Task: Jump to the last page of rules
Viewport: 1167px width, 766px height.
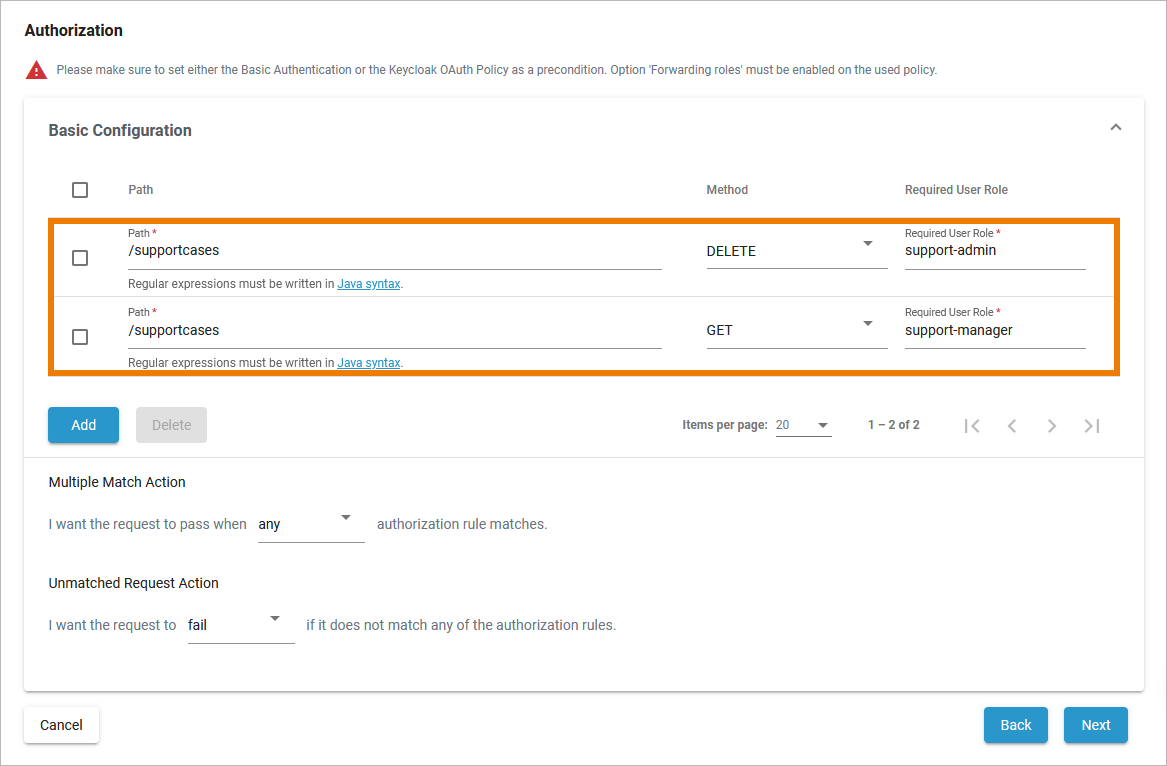Action: coord(1092,425)
